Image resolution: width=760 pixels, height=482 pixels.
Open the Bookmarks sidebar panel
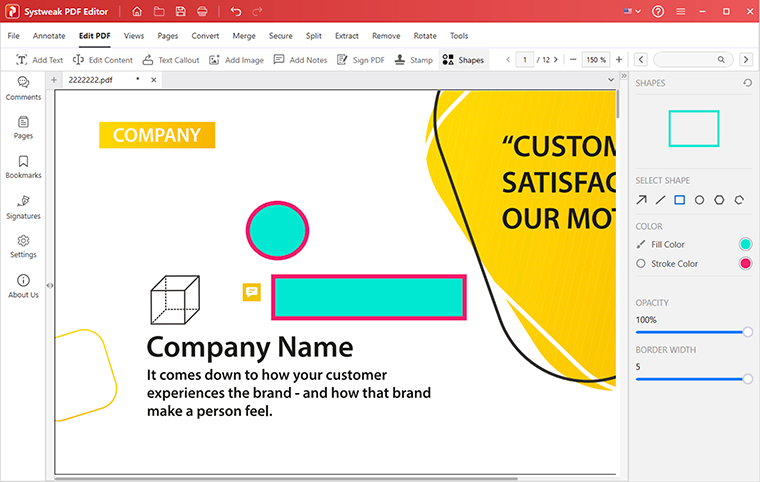[x=23, y=167]
